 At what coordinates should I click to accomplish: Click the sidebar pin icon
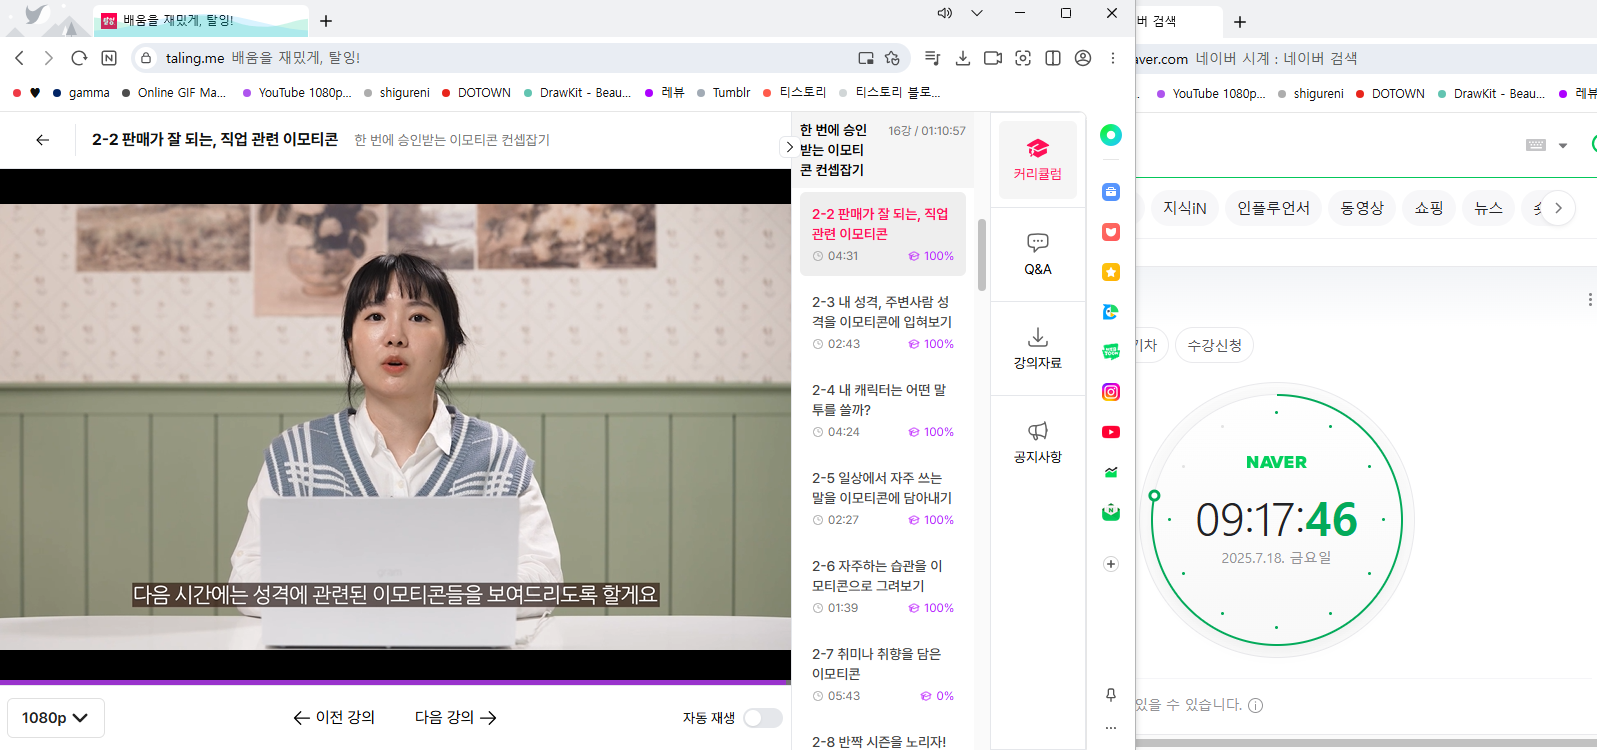pos(1110,695)
